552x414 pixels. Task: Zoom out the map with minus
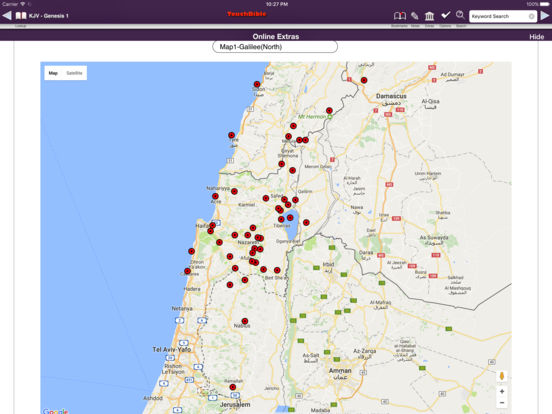(x=502, y=402)
